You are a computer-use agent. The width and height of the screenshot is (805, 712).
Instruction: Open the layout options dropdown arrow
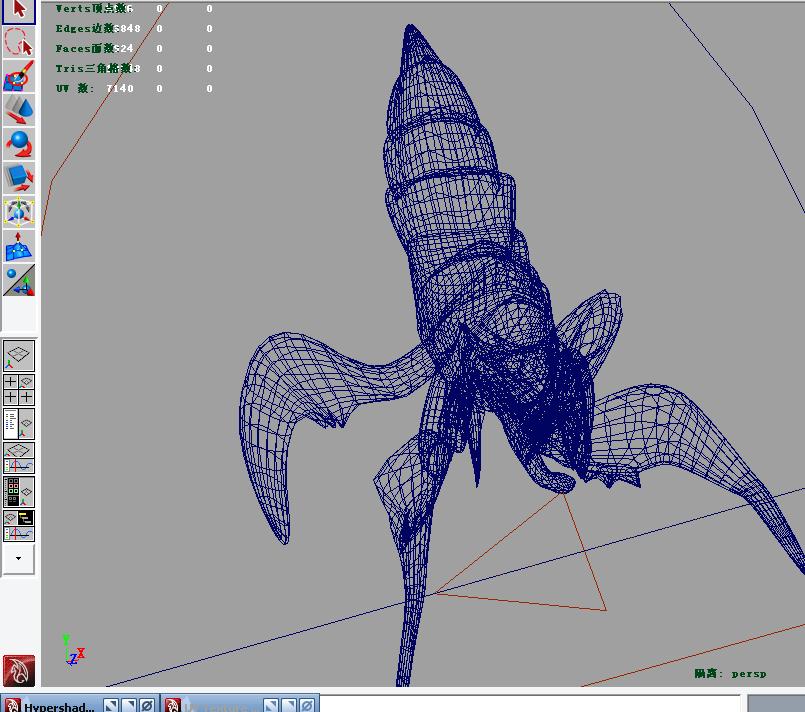[19, 559]
